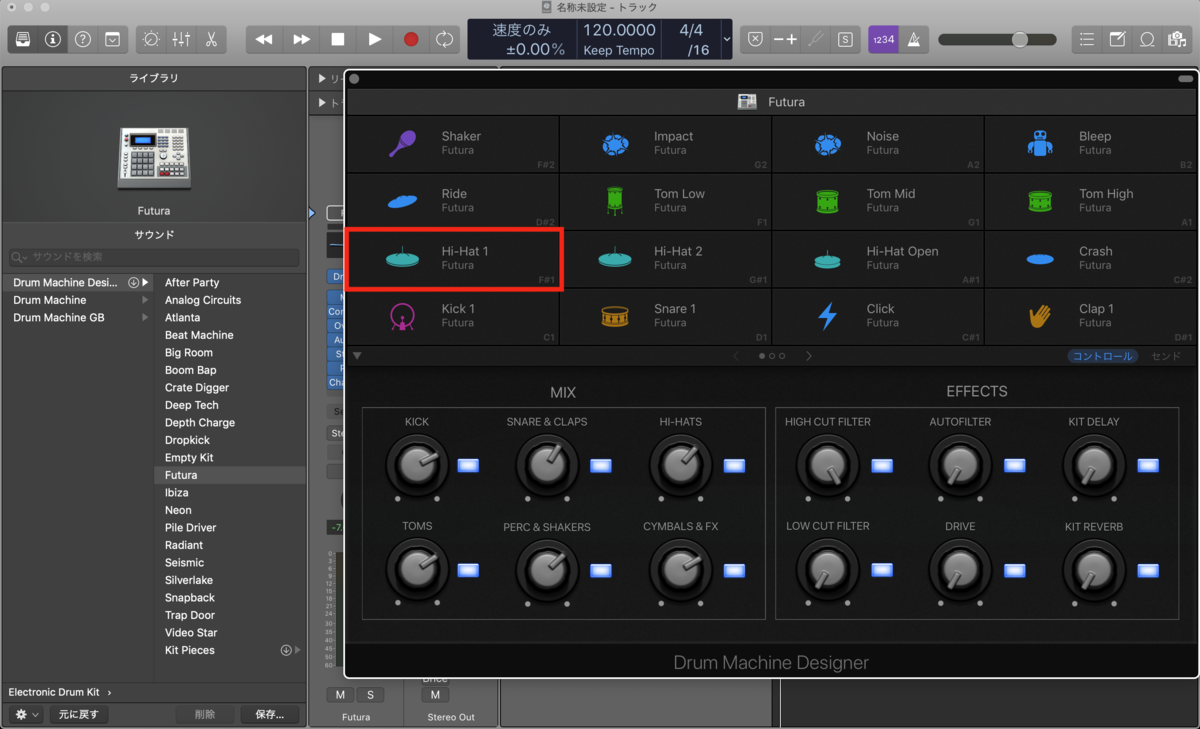Viewport: 1200px width, 729px height.
Task: Toggle Cycle mode button
Action: [x=445, y=40]
